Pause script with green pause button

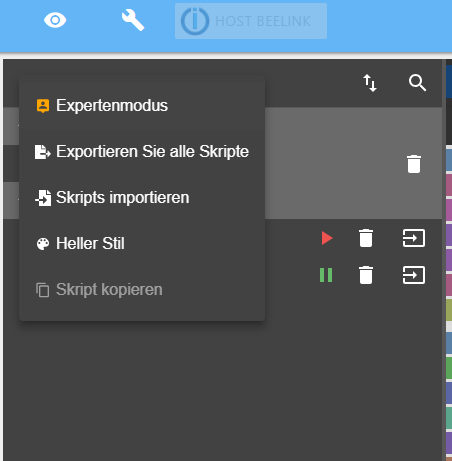326,275
